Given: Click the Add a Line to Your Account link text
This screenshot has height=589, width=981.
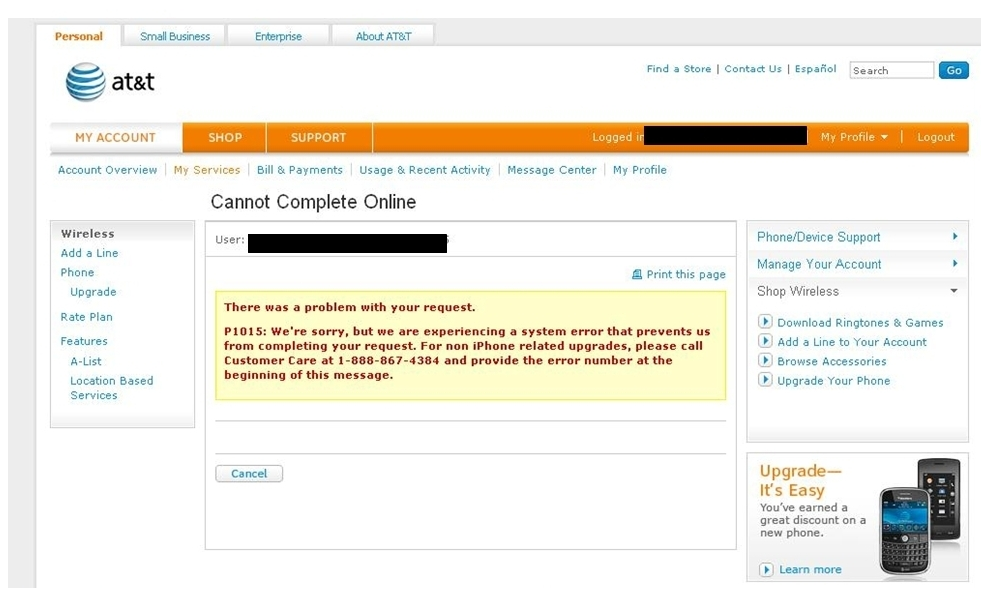Looking at the screenshot, I should pyautogui.click(x=852, y=342).
